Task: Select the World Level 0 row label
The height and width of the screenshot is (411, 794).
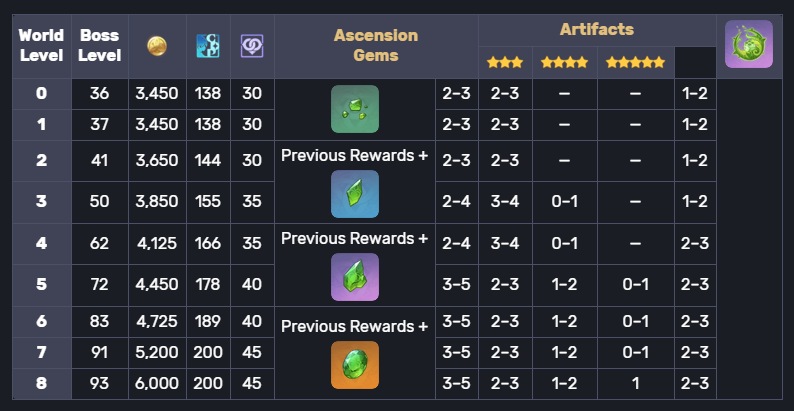Action: click(x=42, y=94)
